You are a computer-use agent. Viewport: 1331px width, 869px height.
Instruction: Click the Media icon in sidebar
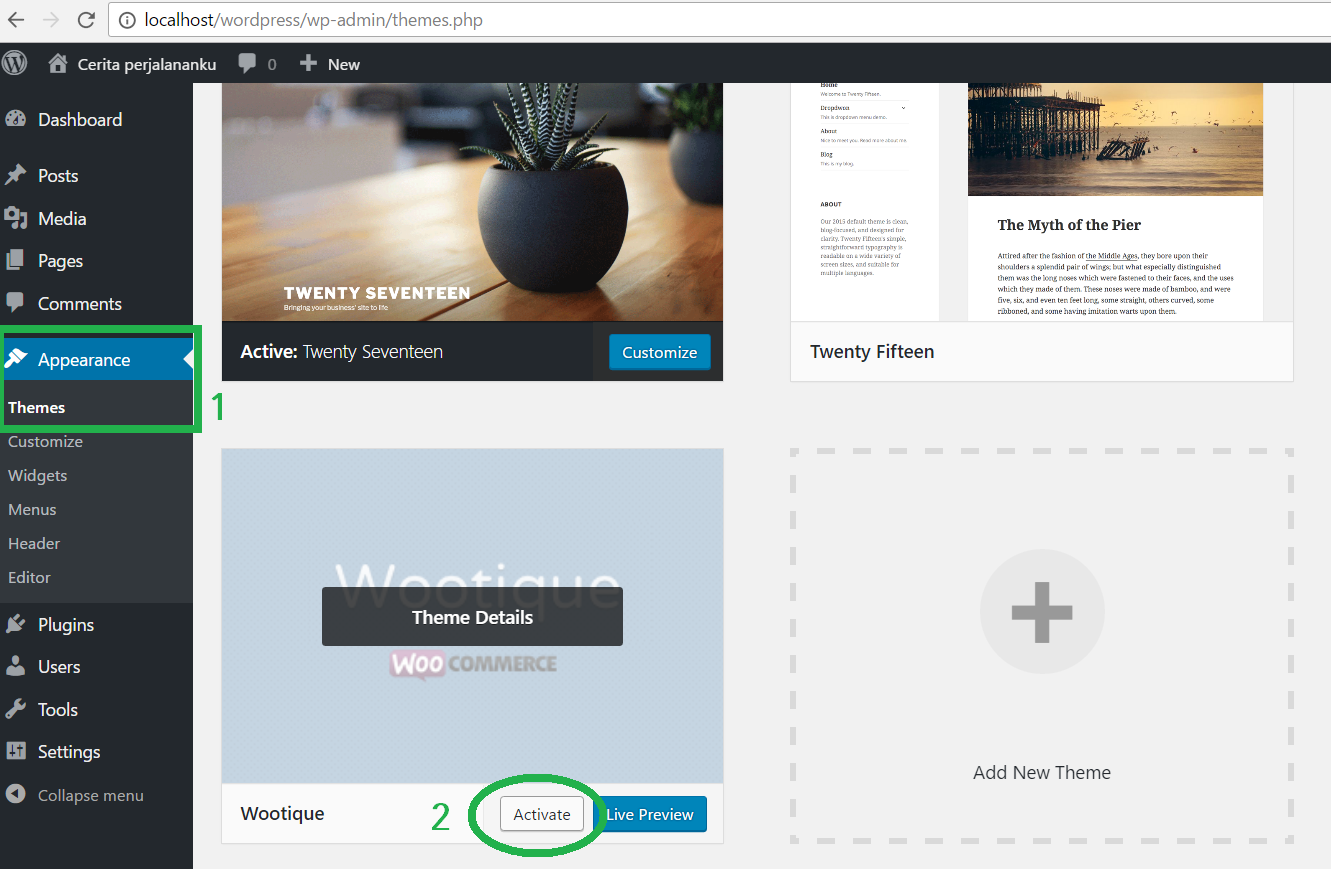(x=15, y=218)
